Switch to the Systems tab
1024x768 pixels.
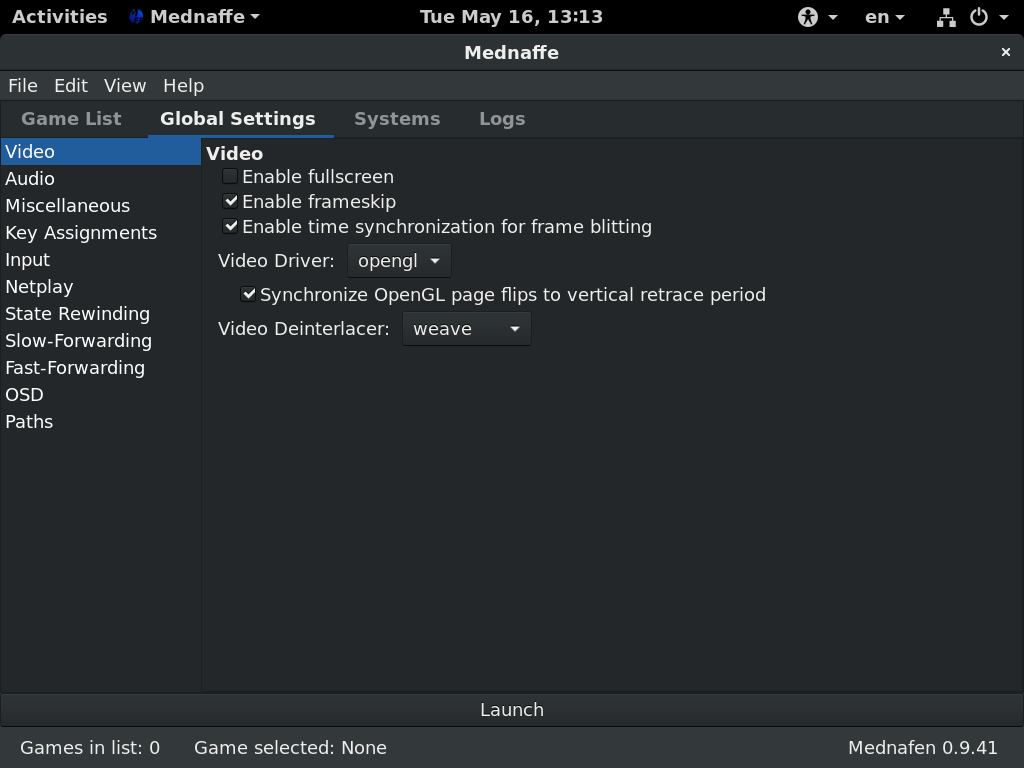[397, 119]
